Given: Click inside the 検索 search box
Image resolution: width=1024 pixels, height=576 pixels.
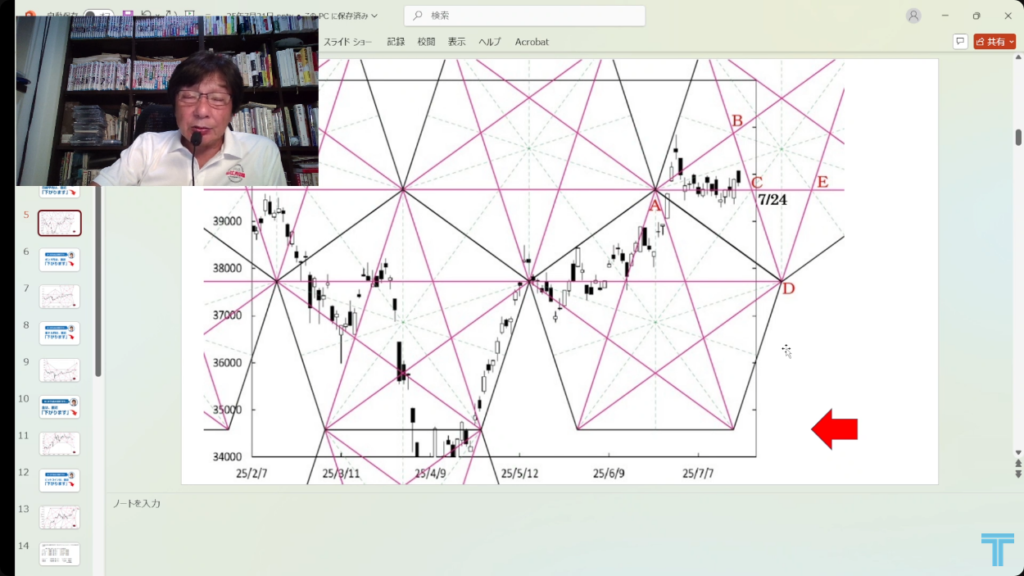Looking at the screenshot, I should (x=524, y=16).
